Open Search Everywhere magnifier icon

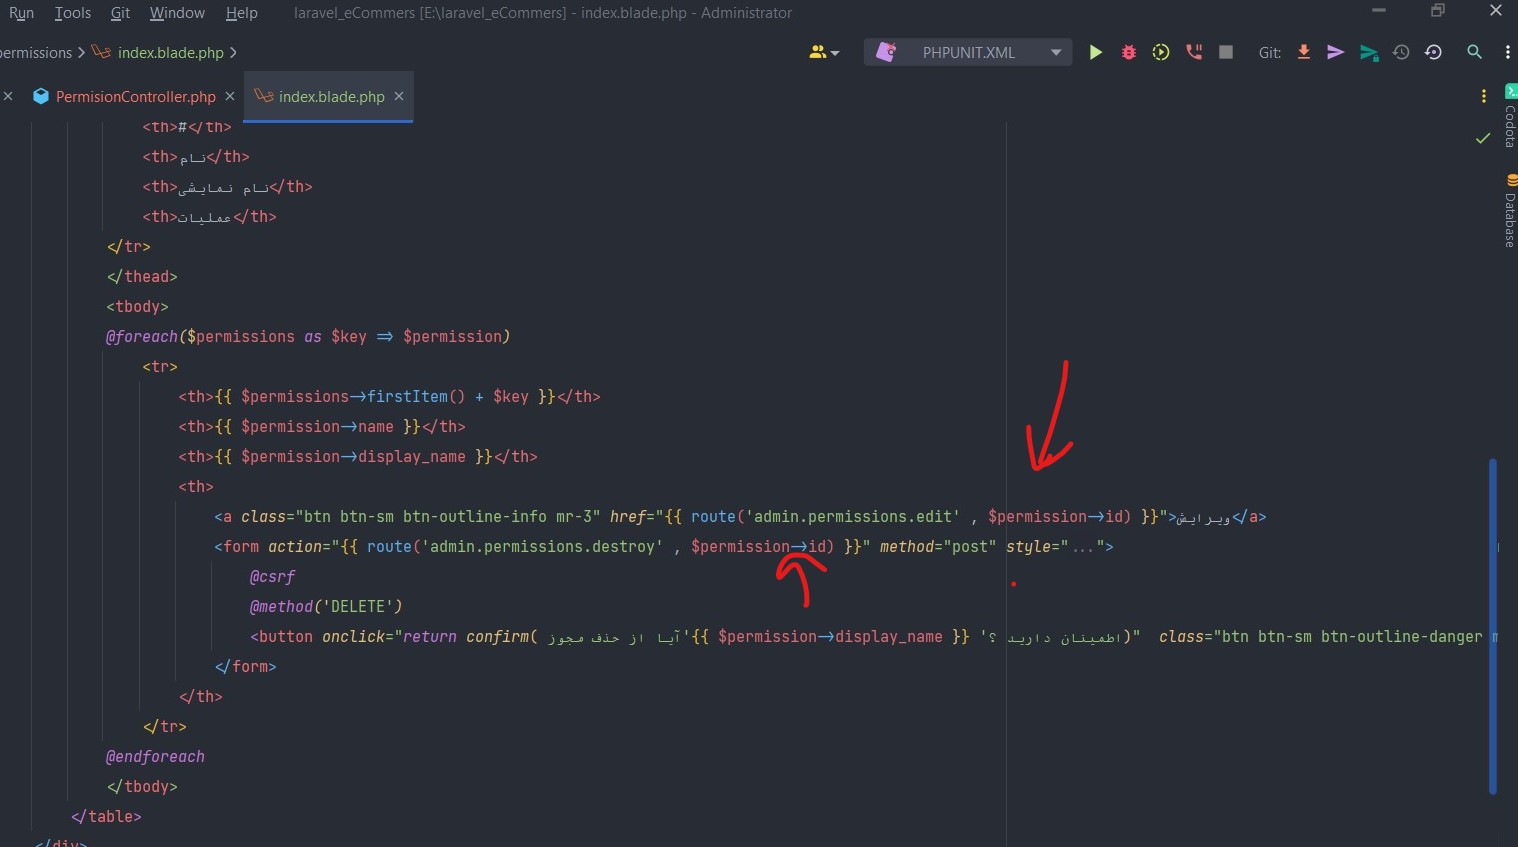1474,52
